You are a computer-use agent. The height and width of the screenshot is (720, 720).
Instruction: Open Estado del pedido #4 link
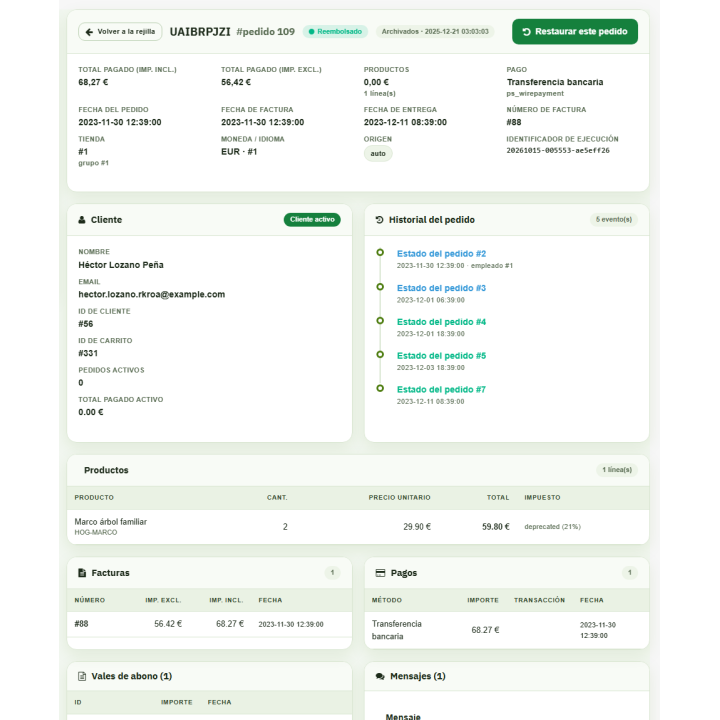441,322
